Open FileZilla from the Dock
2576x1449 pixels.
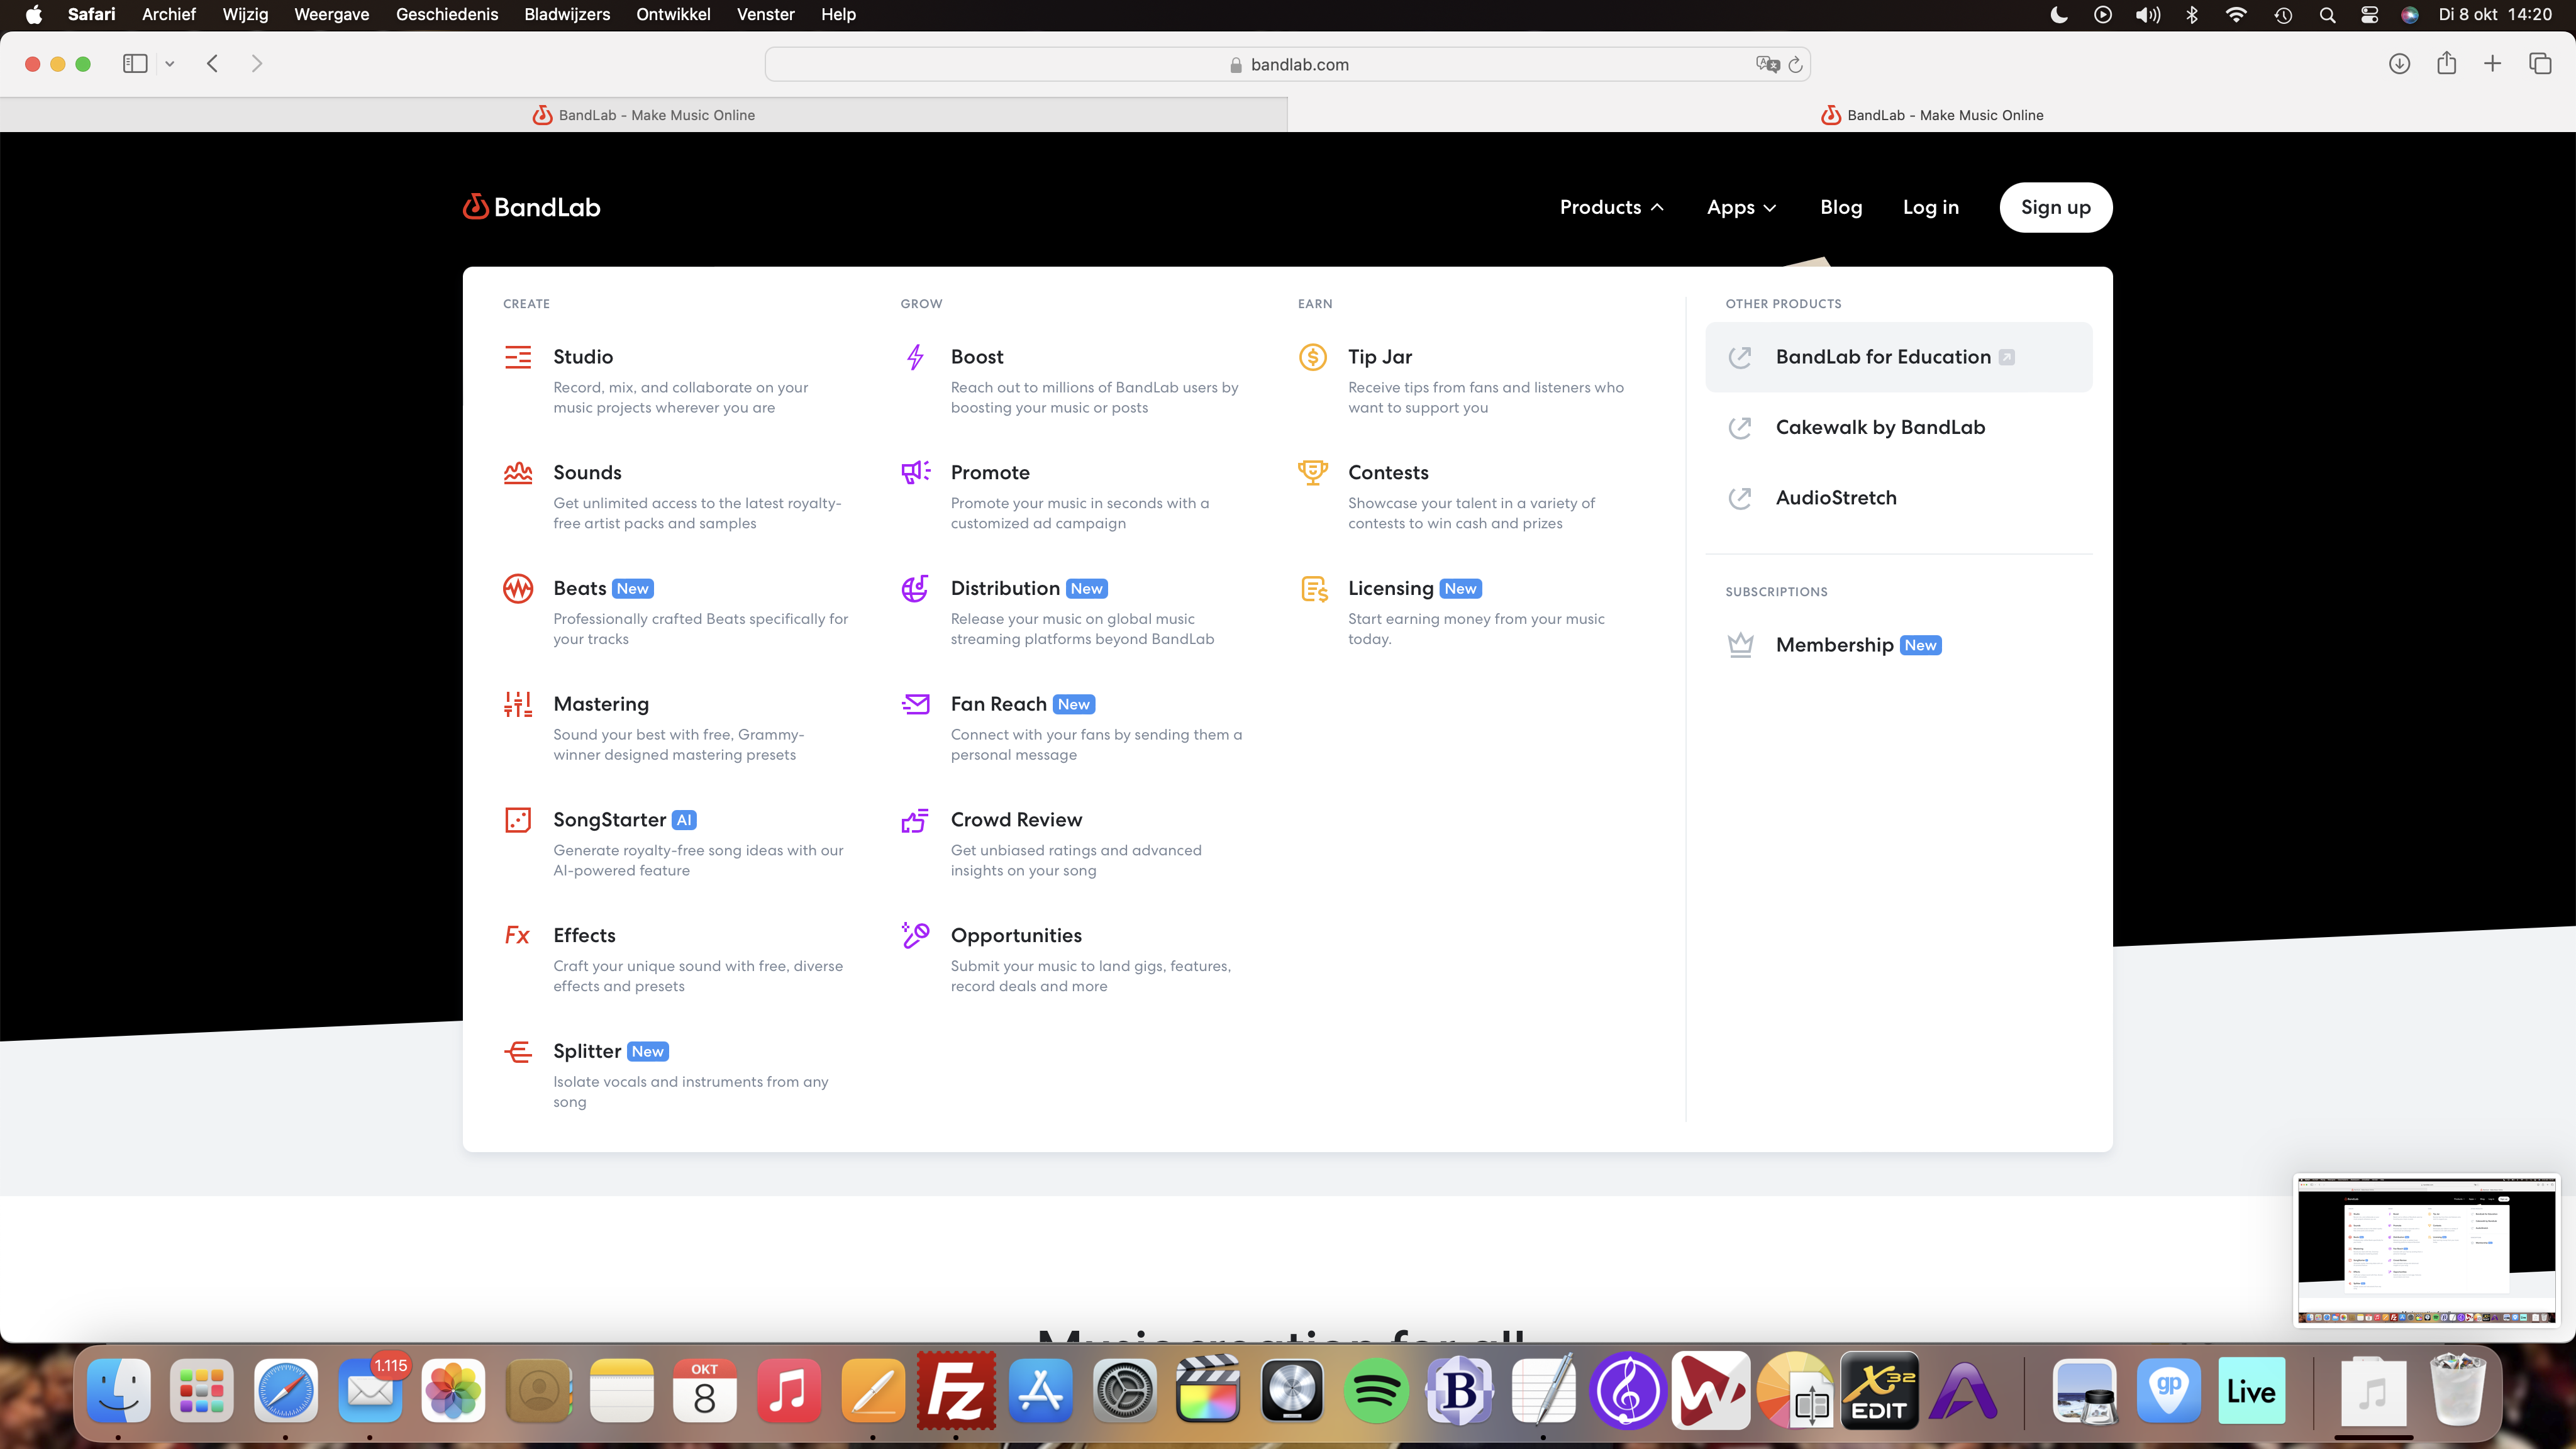pos(956,1391)
